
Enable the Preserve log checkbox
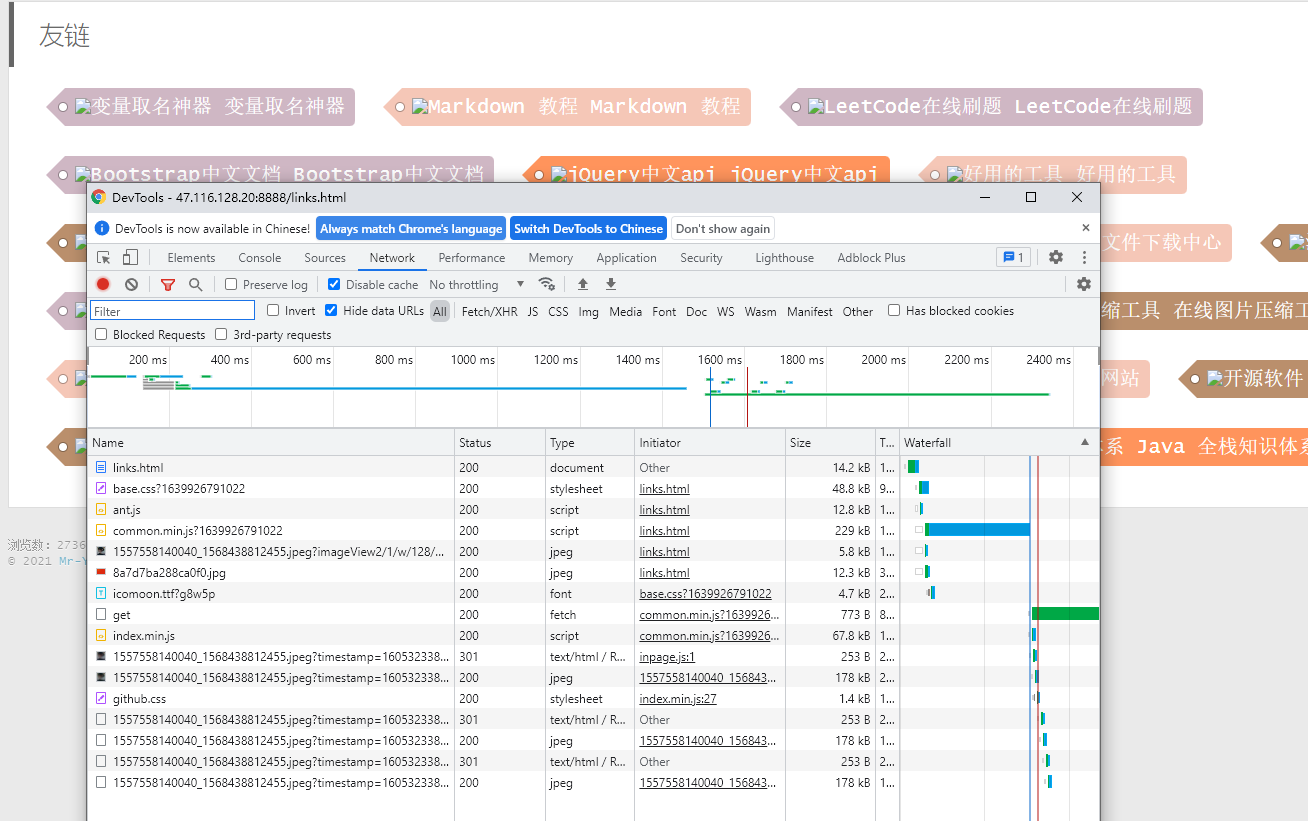click(x=231, y=285)
